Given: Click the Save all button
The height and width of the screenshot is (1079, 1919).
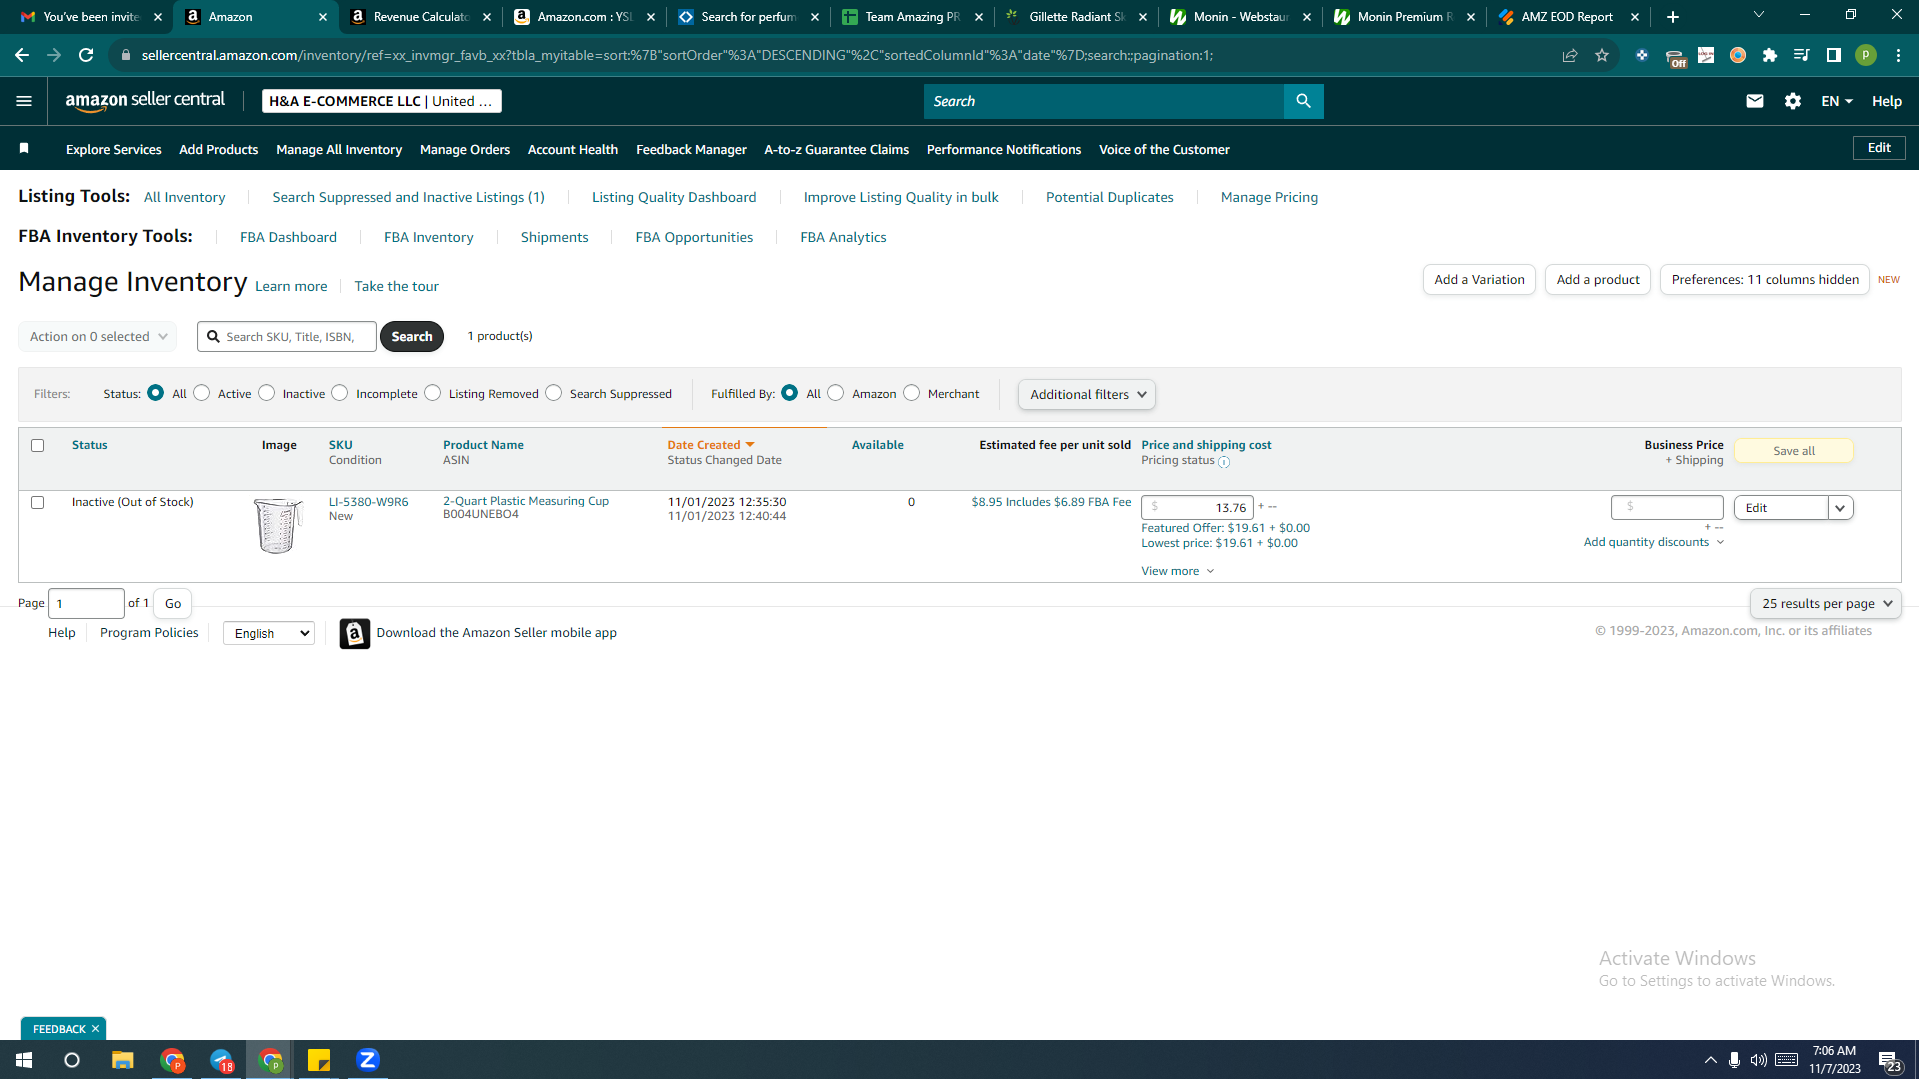Looking at the screenshot, I should (1794, 451).
